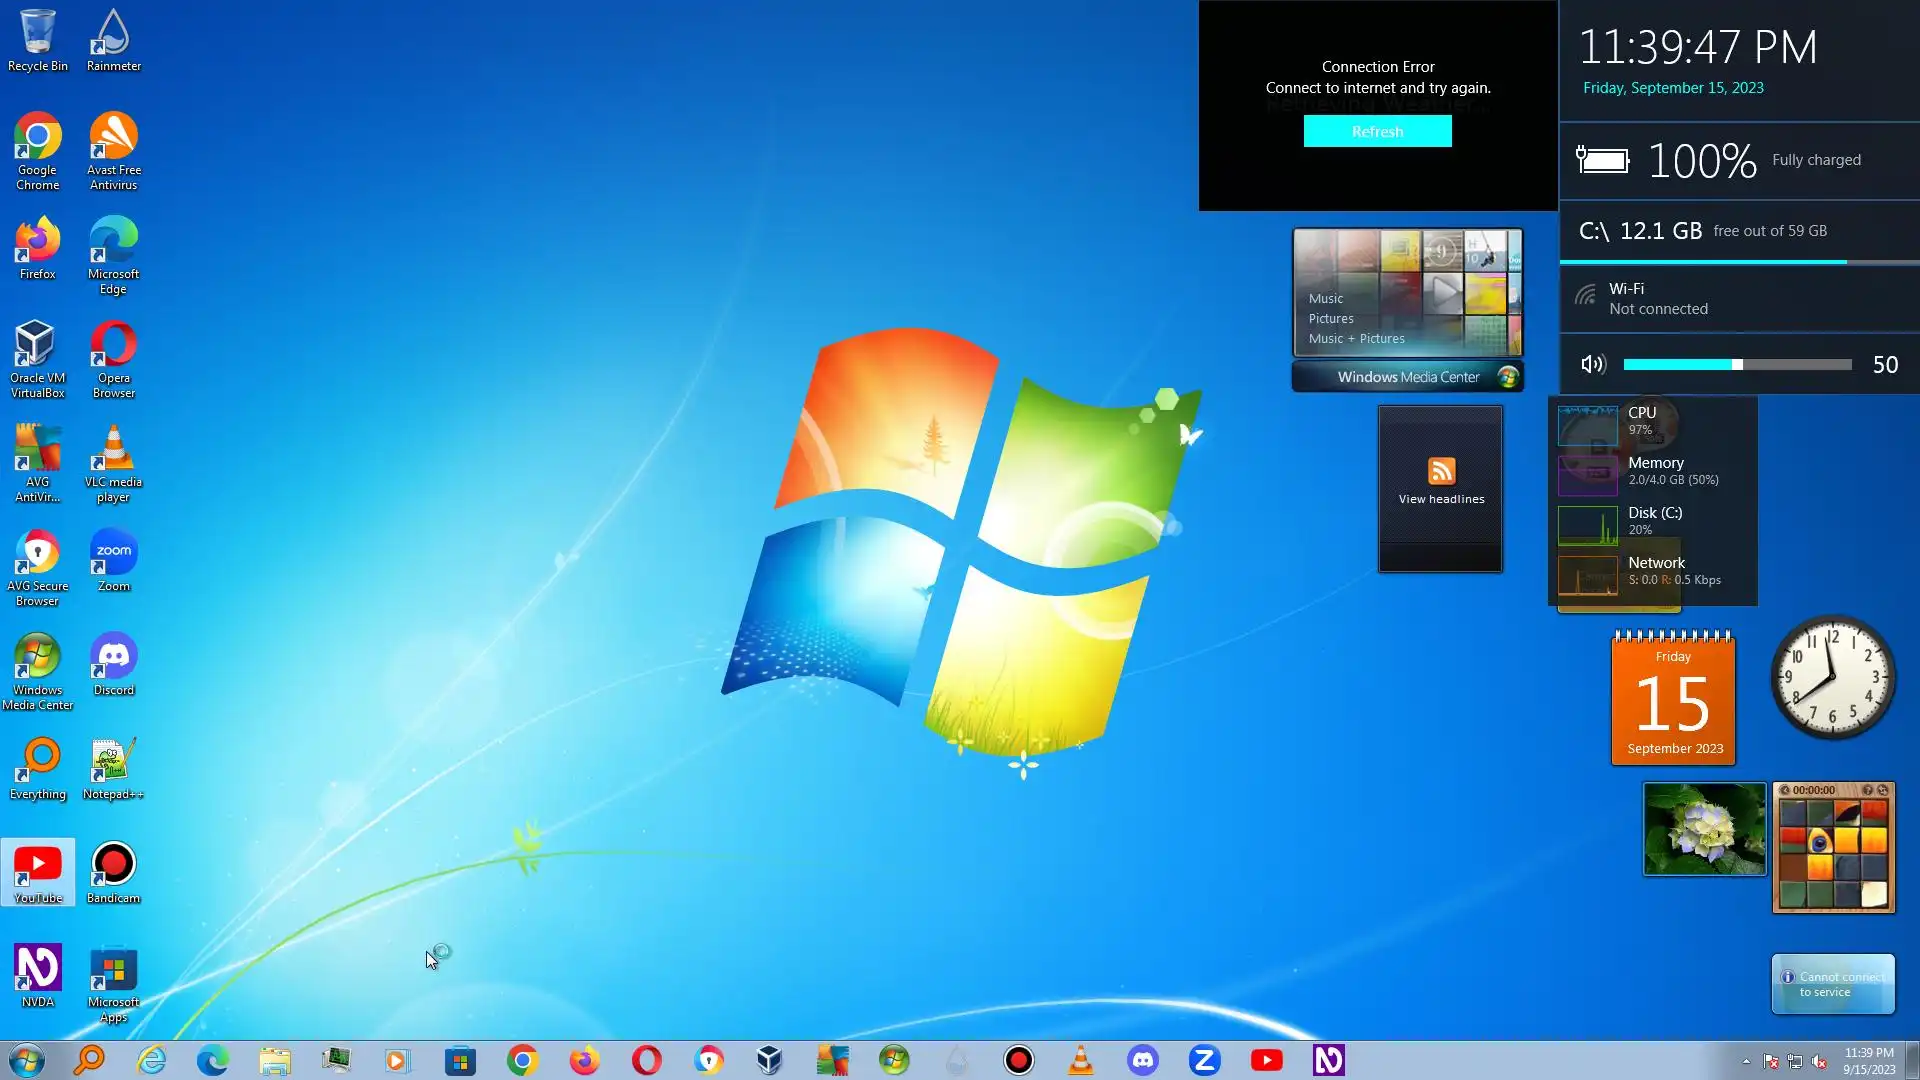Click the muted volume tray icon
1920x1080 pixels.
1819,1061
